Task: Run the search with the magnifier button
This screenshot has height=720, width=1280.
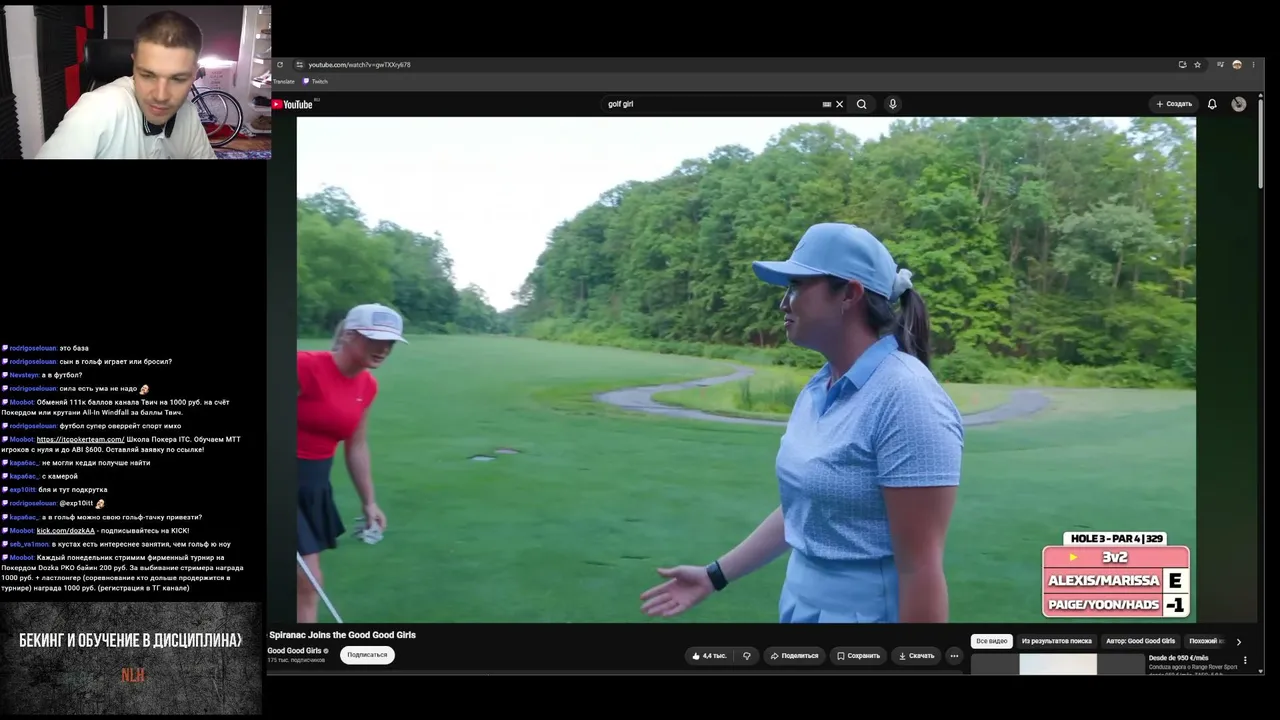Action: 861,104
